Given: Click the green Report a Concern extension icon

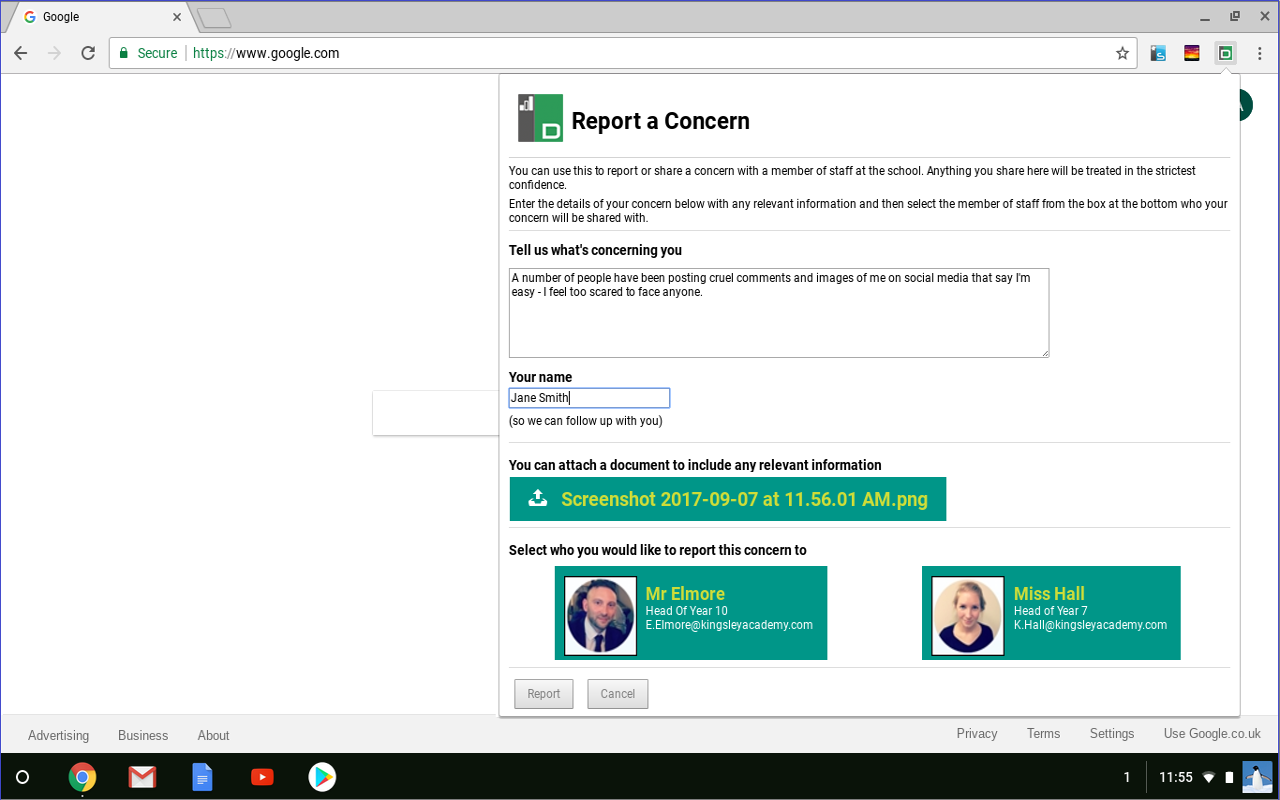Looking at the screenshot, I should [x=1226, y=53].
